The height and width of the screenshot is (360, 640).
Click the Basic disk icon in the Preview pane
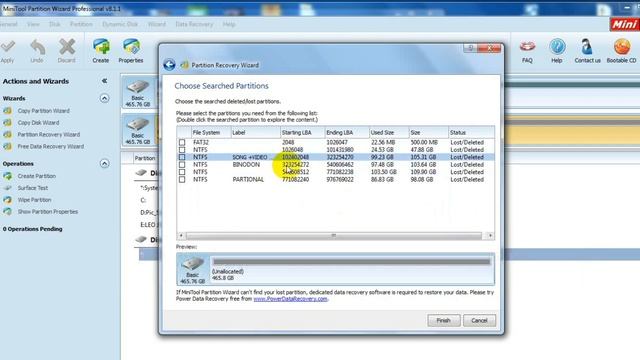tap(192, 270)
